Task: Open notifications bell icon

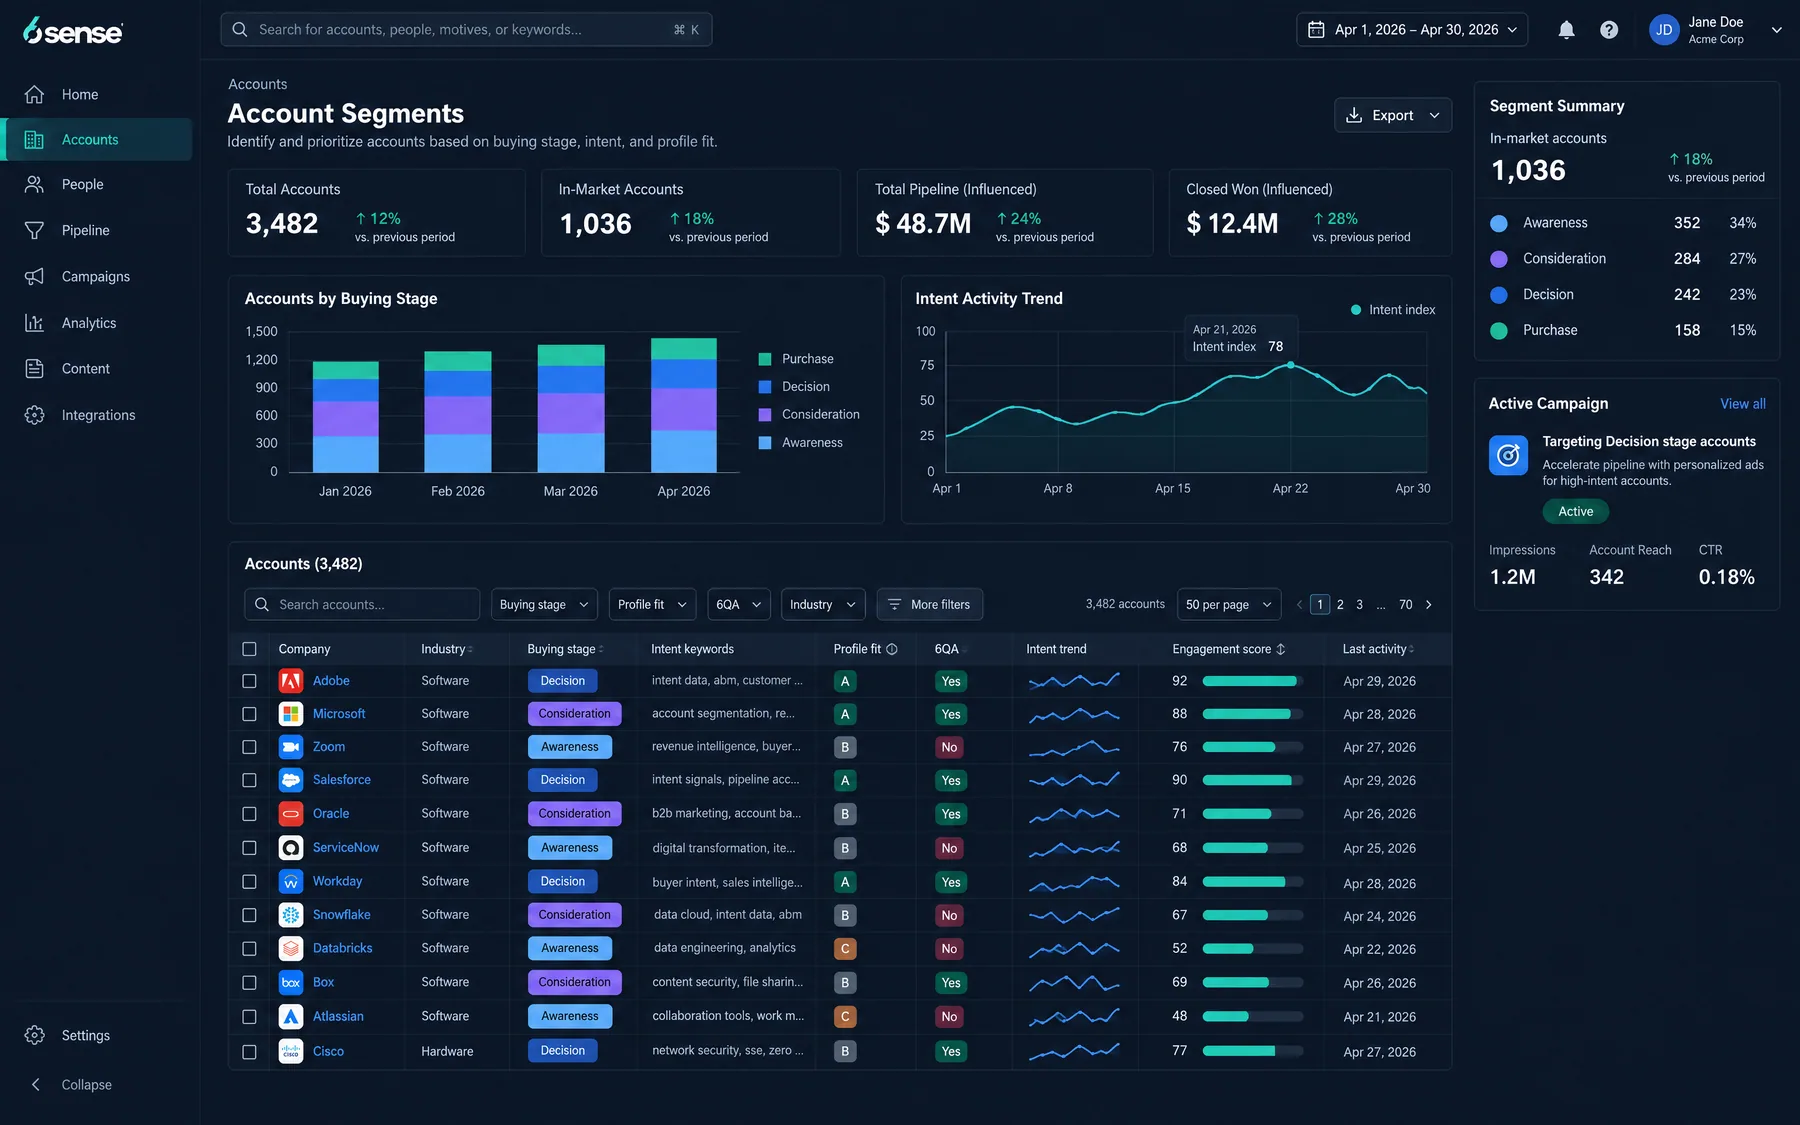Action: pos(1566,30)
